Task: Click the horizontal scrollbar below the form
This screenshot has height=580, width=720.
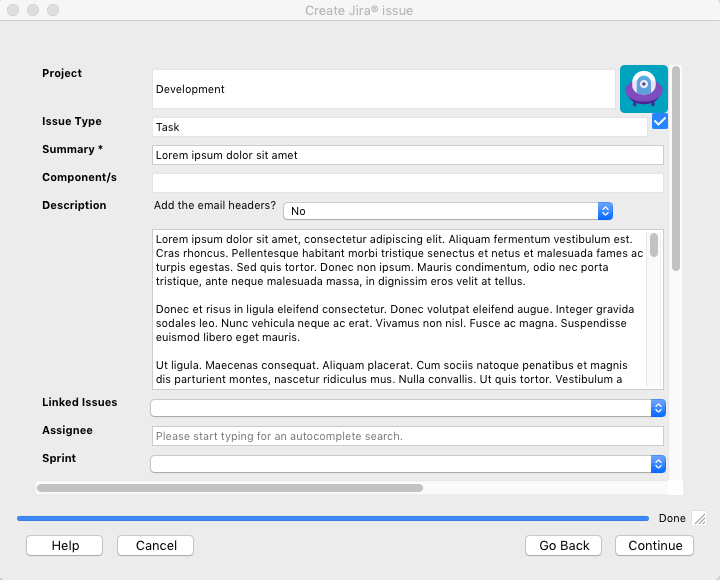Action: 230,488
